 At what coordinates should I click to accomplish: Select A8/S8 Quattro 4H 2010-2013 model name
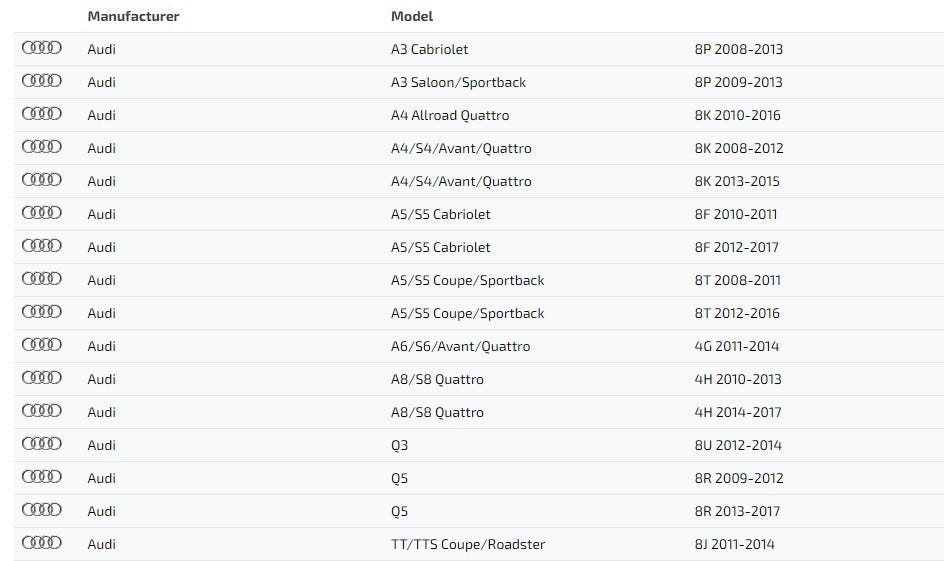[x=437, y=379]
